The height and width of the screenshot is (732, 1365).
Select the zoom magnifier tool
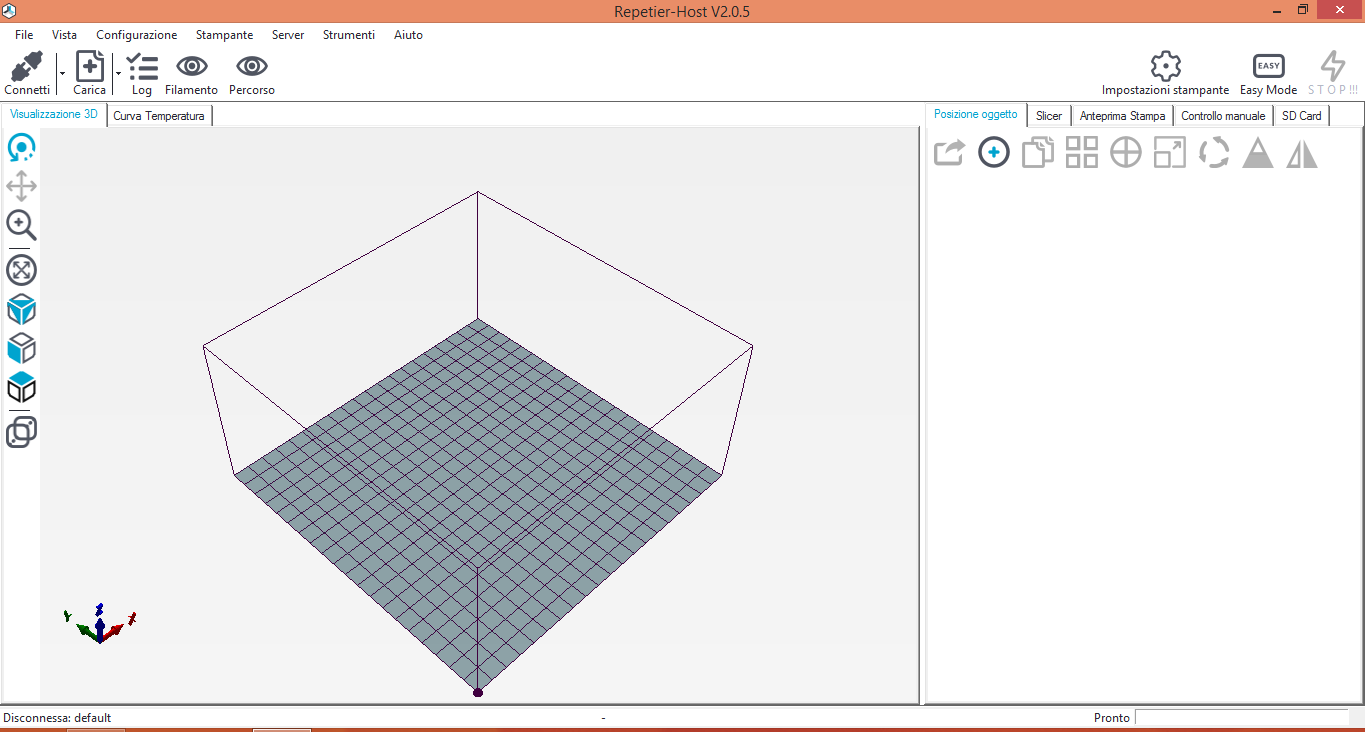(21, 226)
